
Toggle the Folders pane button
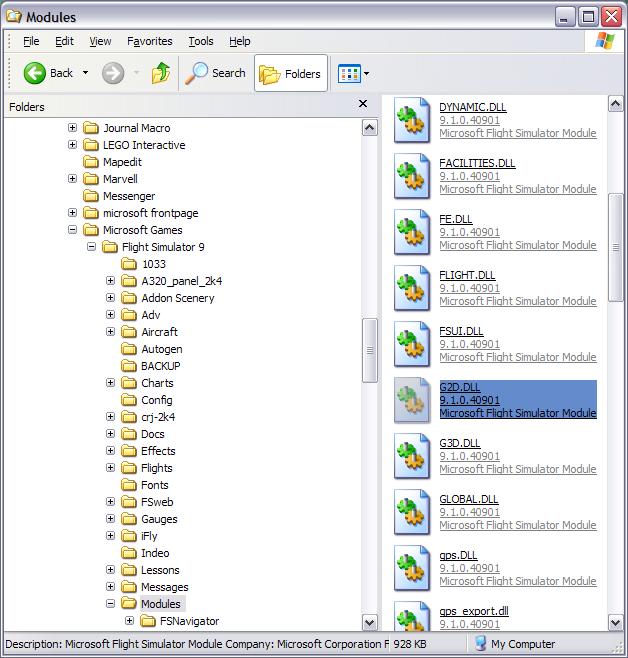click(x=291, y=73)
